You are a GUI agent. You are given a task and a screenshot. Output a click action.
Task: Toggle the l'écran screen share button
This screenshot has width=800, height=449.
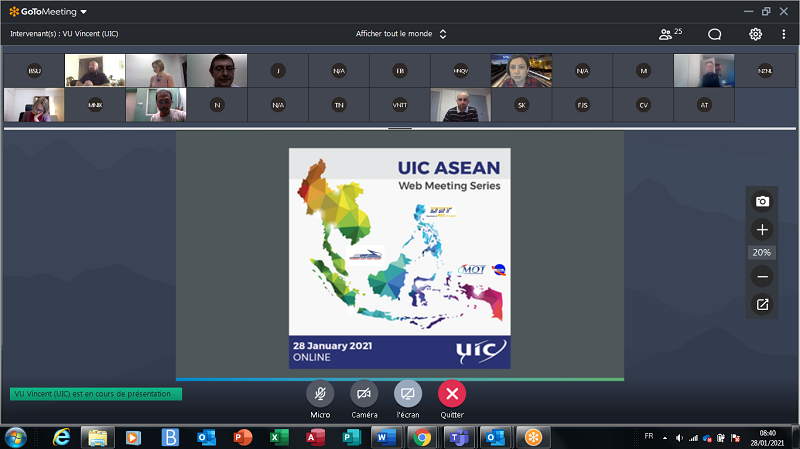408,394
